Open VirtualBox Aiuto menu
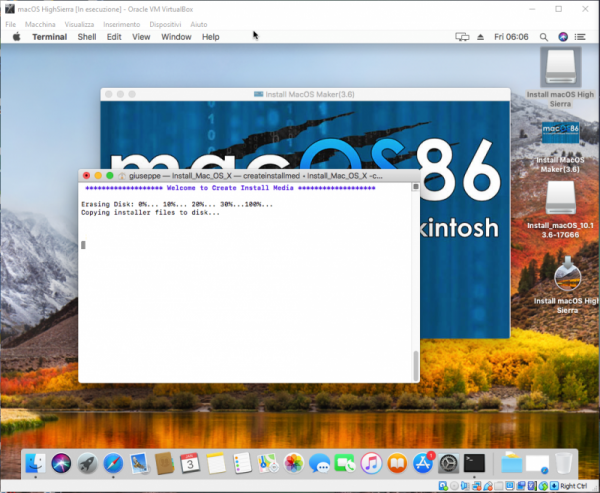Screen dimensions: 600x493 199,24
